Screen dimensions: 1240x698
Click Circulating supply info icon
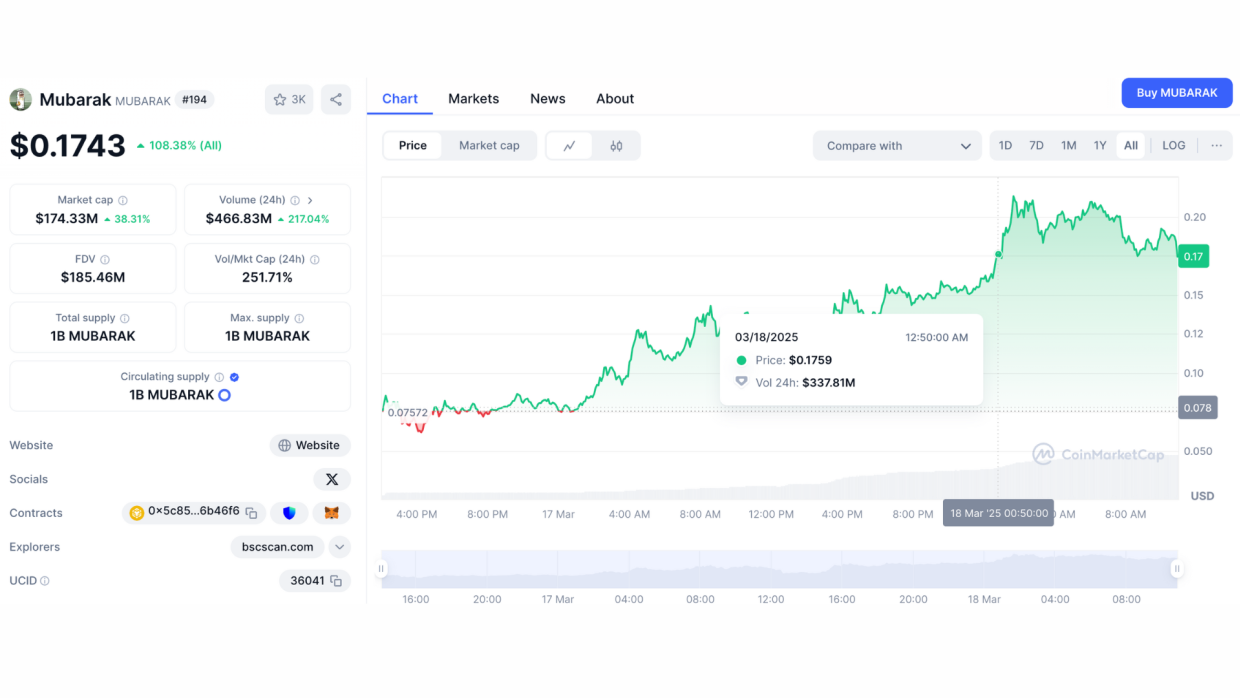pyautogui.click(x=219, y=377)
